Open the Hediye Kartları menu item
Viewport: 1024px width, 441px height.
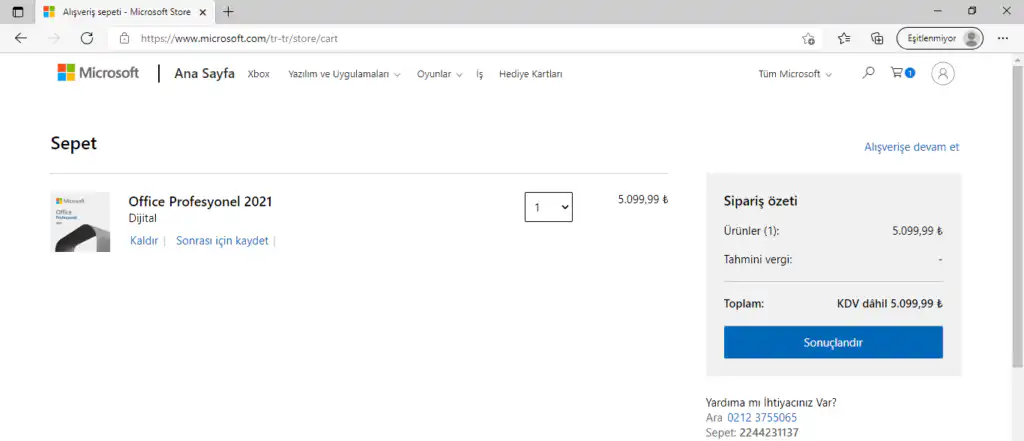(530, 74)
